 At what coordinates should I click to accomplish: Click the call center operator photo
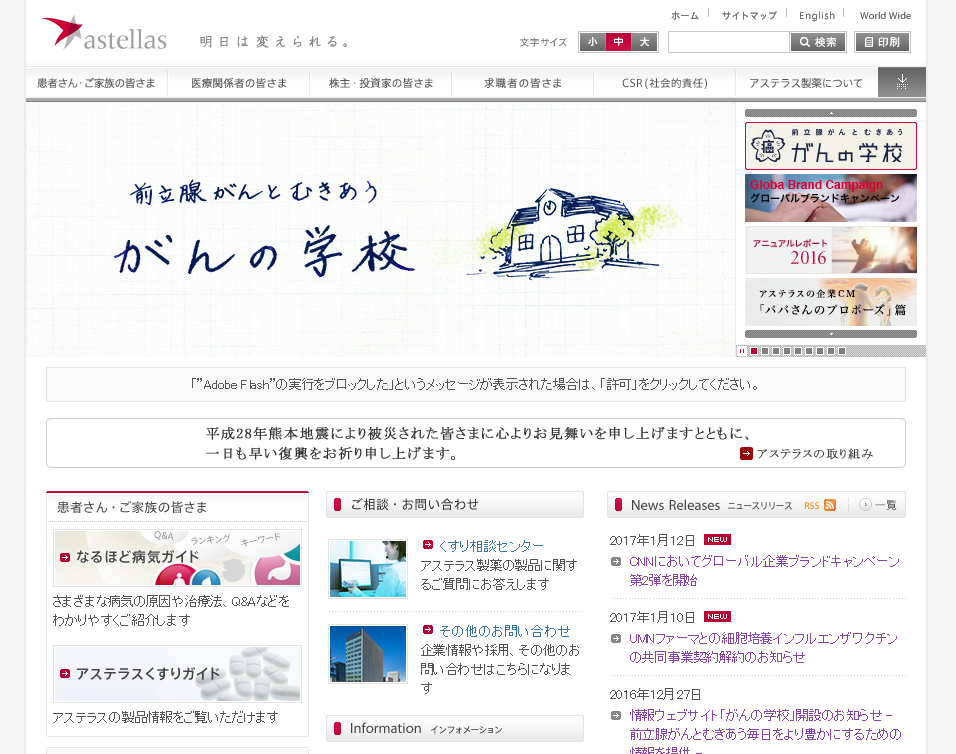pyautogui.click(x=368, y=569)
